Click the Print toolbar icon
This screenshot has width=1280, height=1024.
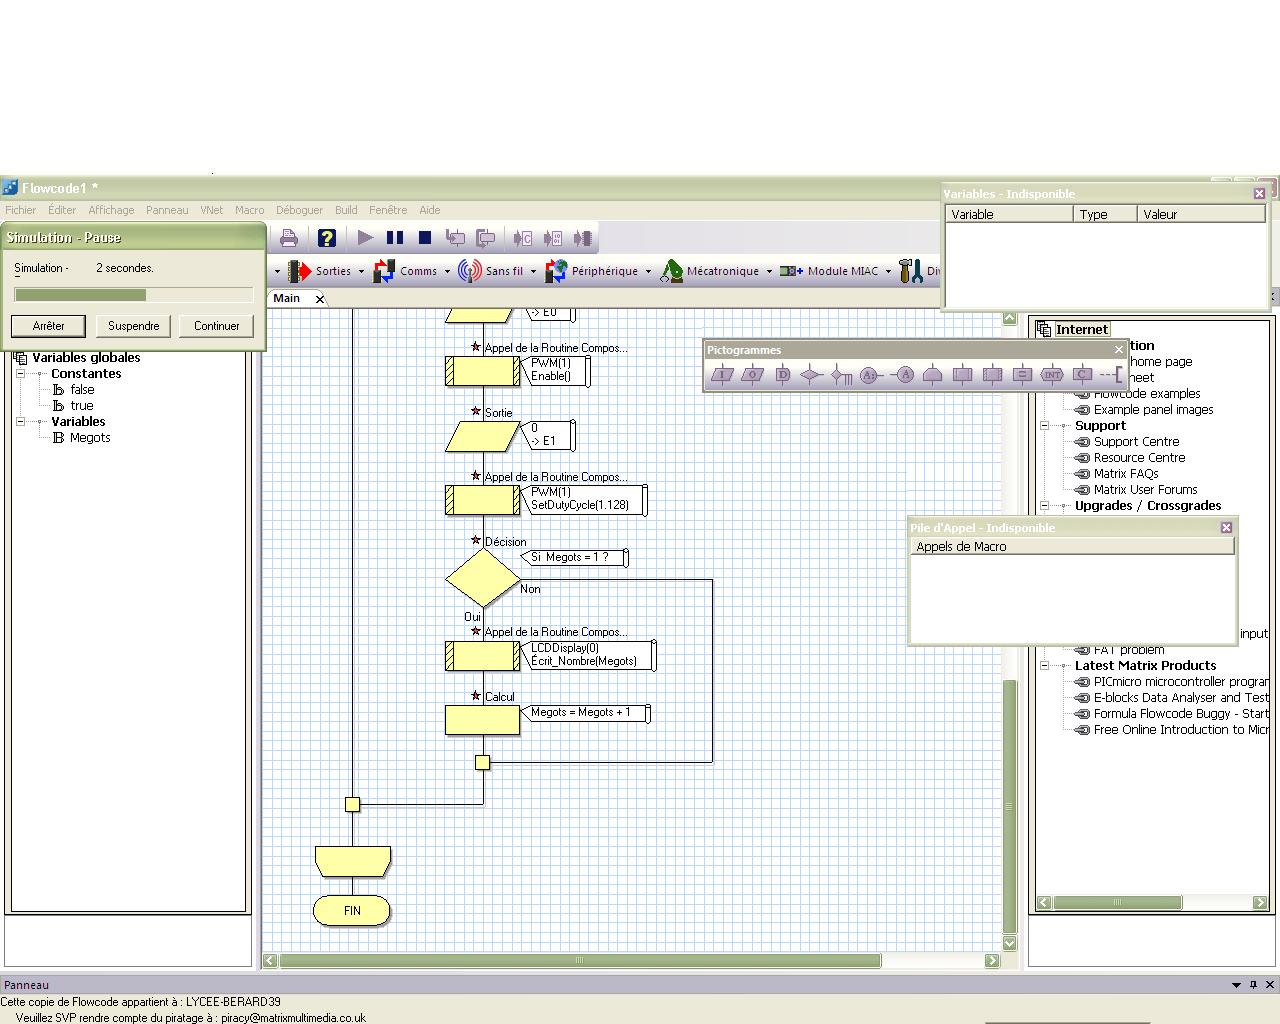[x=289, y=238]
